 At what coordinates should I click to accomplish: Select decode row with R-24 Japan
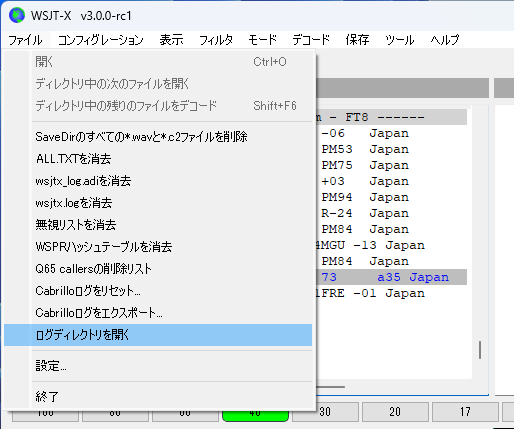pos(392,213)
